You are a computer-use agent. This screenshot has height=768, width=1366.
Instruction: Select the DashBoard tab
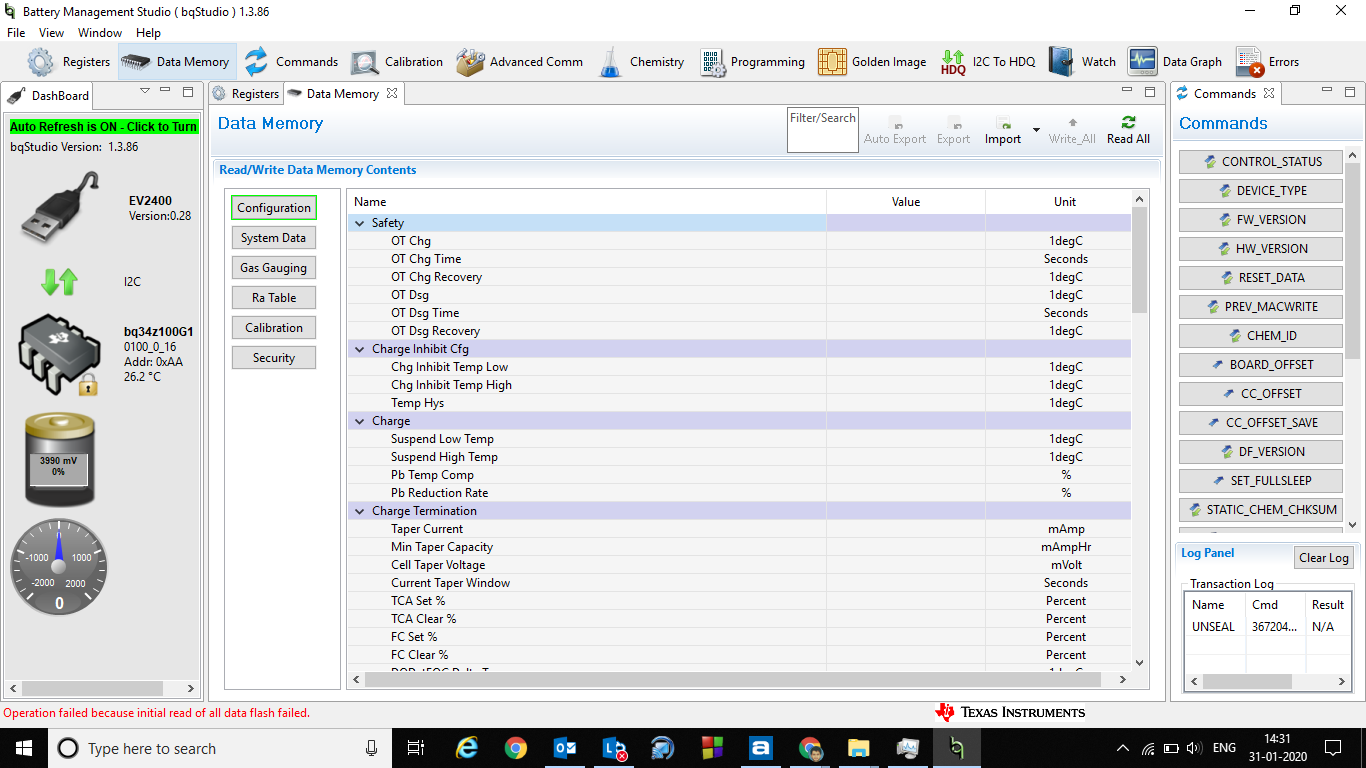49,96
